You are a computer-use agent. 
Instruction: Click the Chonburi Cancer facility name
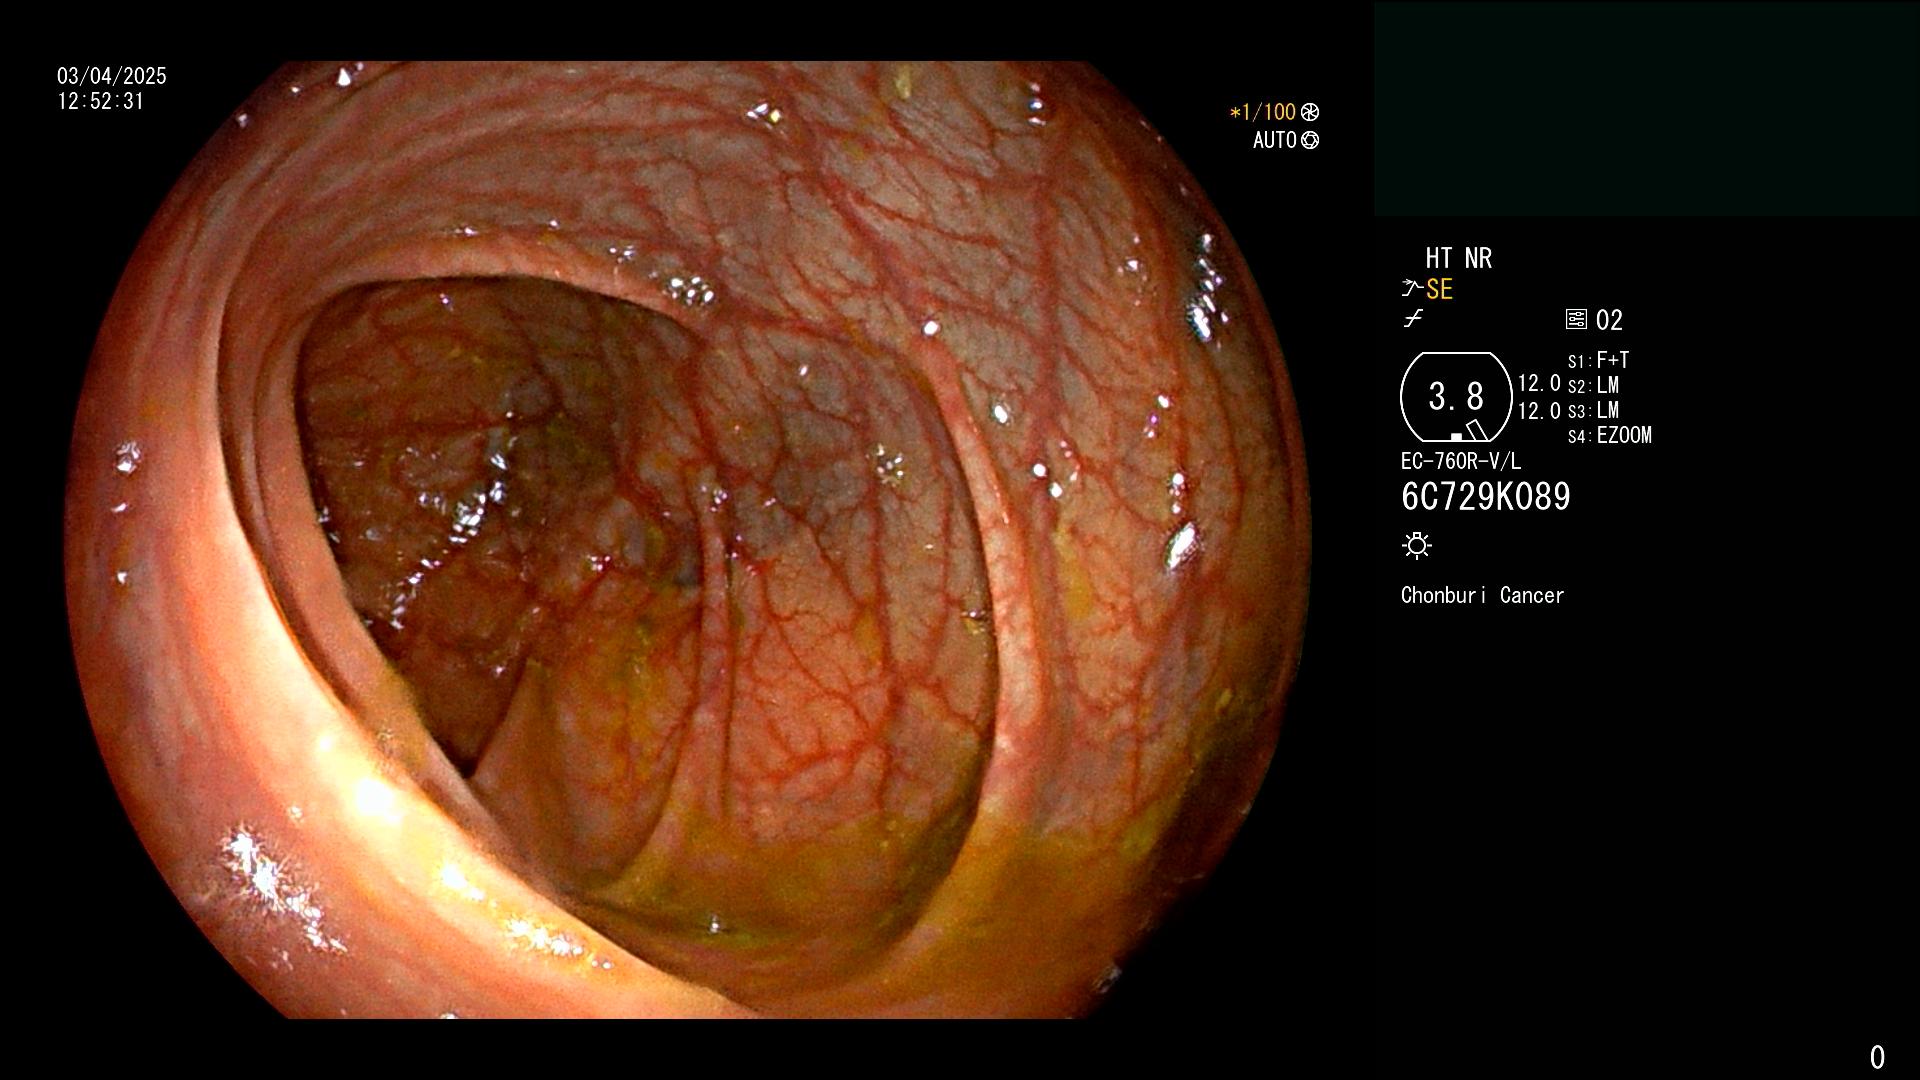tap(1482, 595)
